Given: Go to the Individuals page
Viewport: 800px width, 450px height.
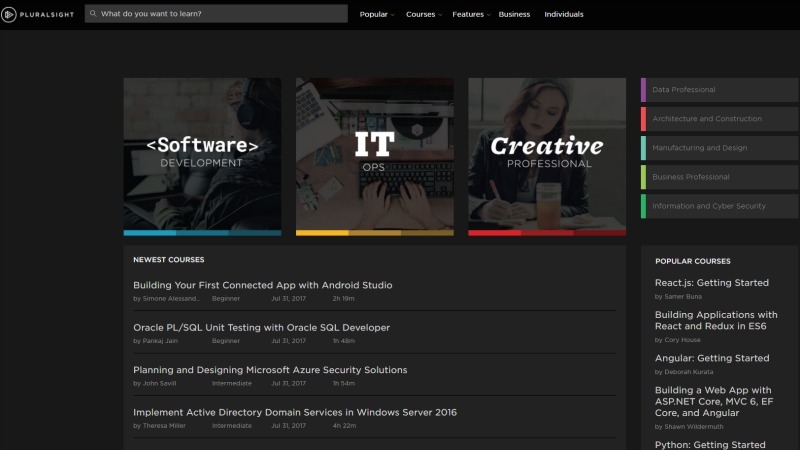Looking at the screenshot, I should tap(564, 14).
